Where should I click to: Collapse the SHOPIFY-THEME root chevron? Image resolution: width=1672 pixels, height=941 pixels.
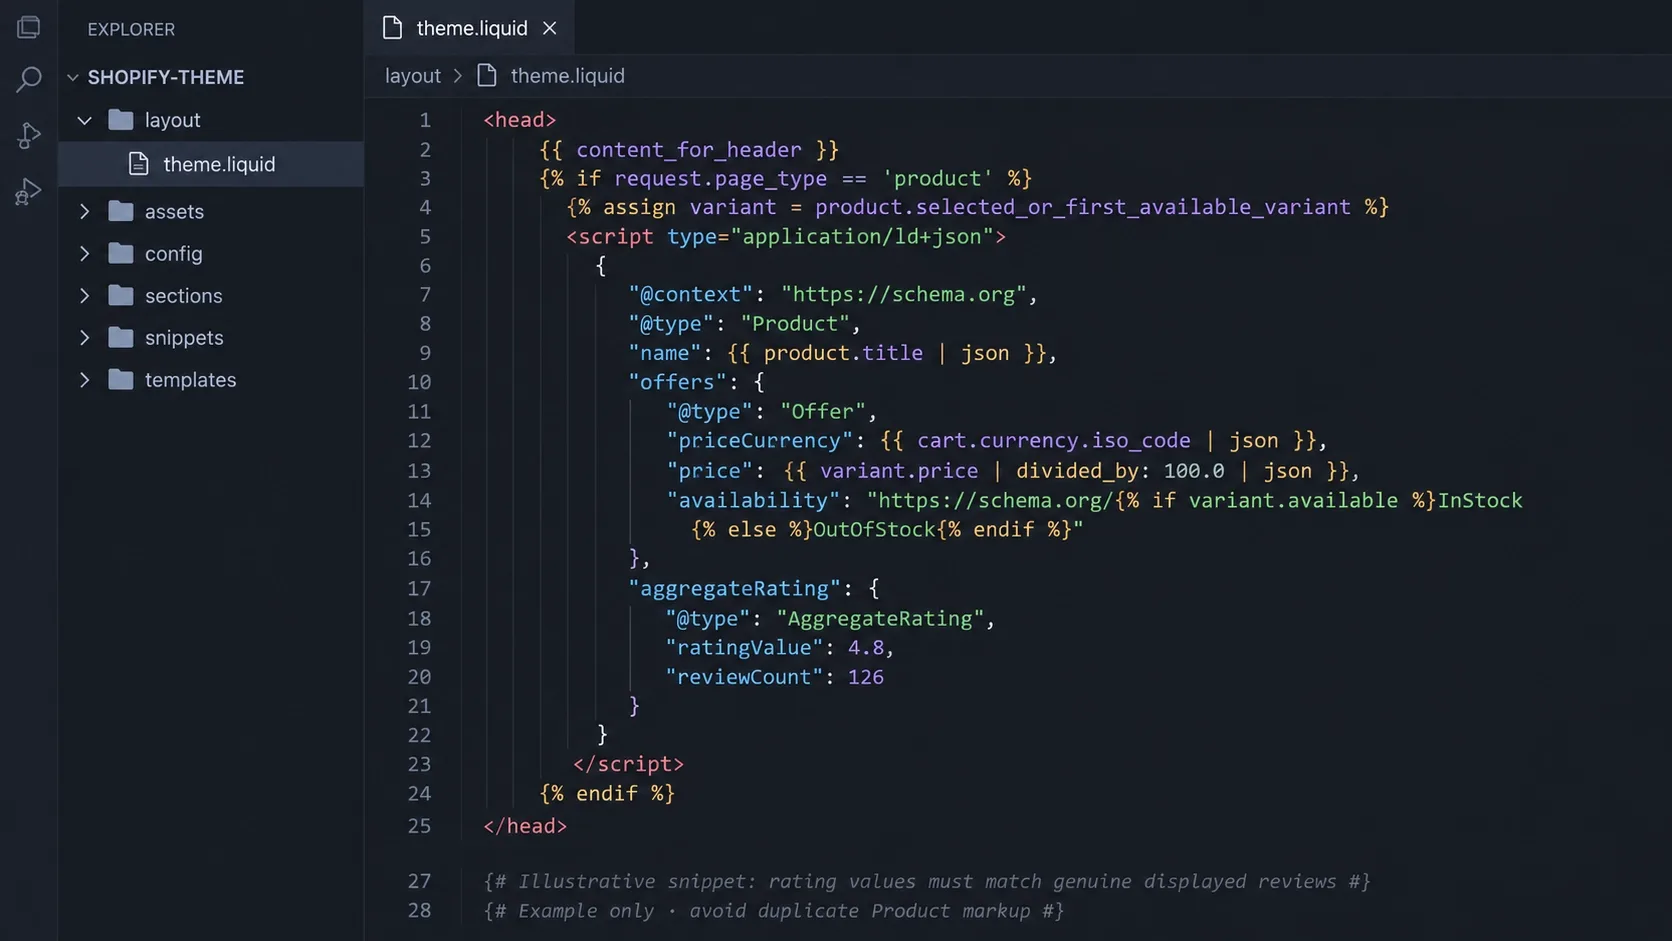[x=72, y=77]
